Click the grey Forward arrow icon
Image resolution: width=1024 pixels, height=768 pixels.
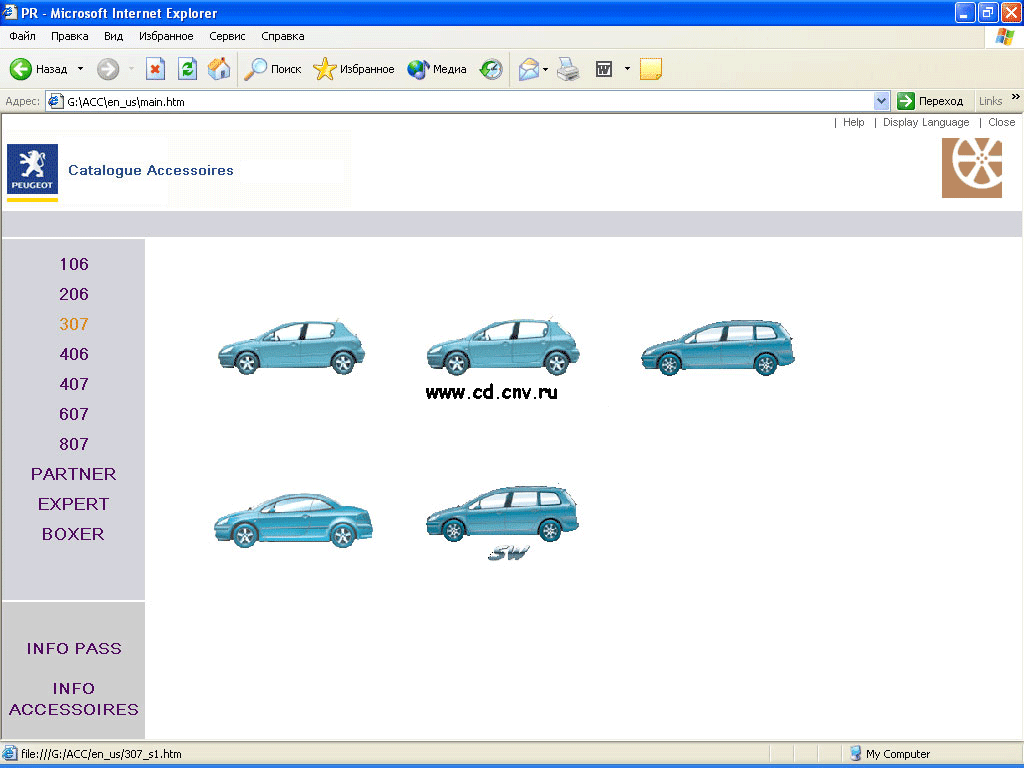pyautogui.click(x=108, y=69)
